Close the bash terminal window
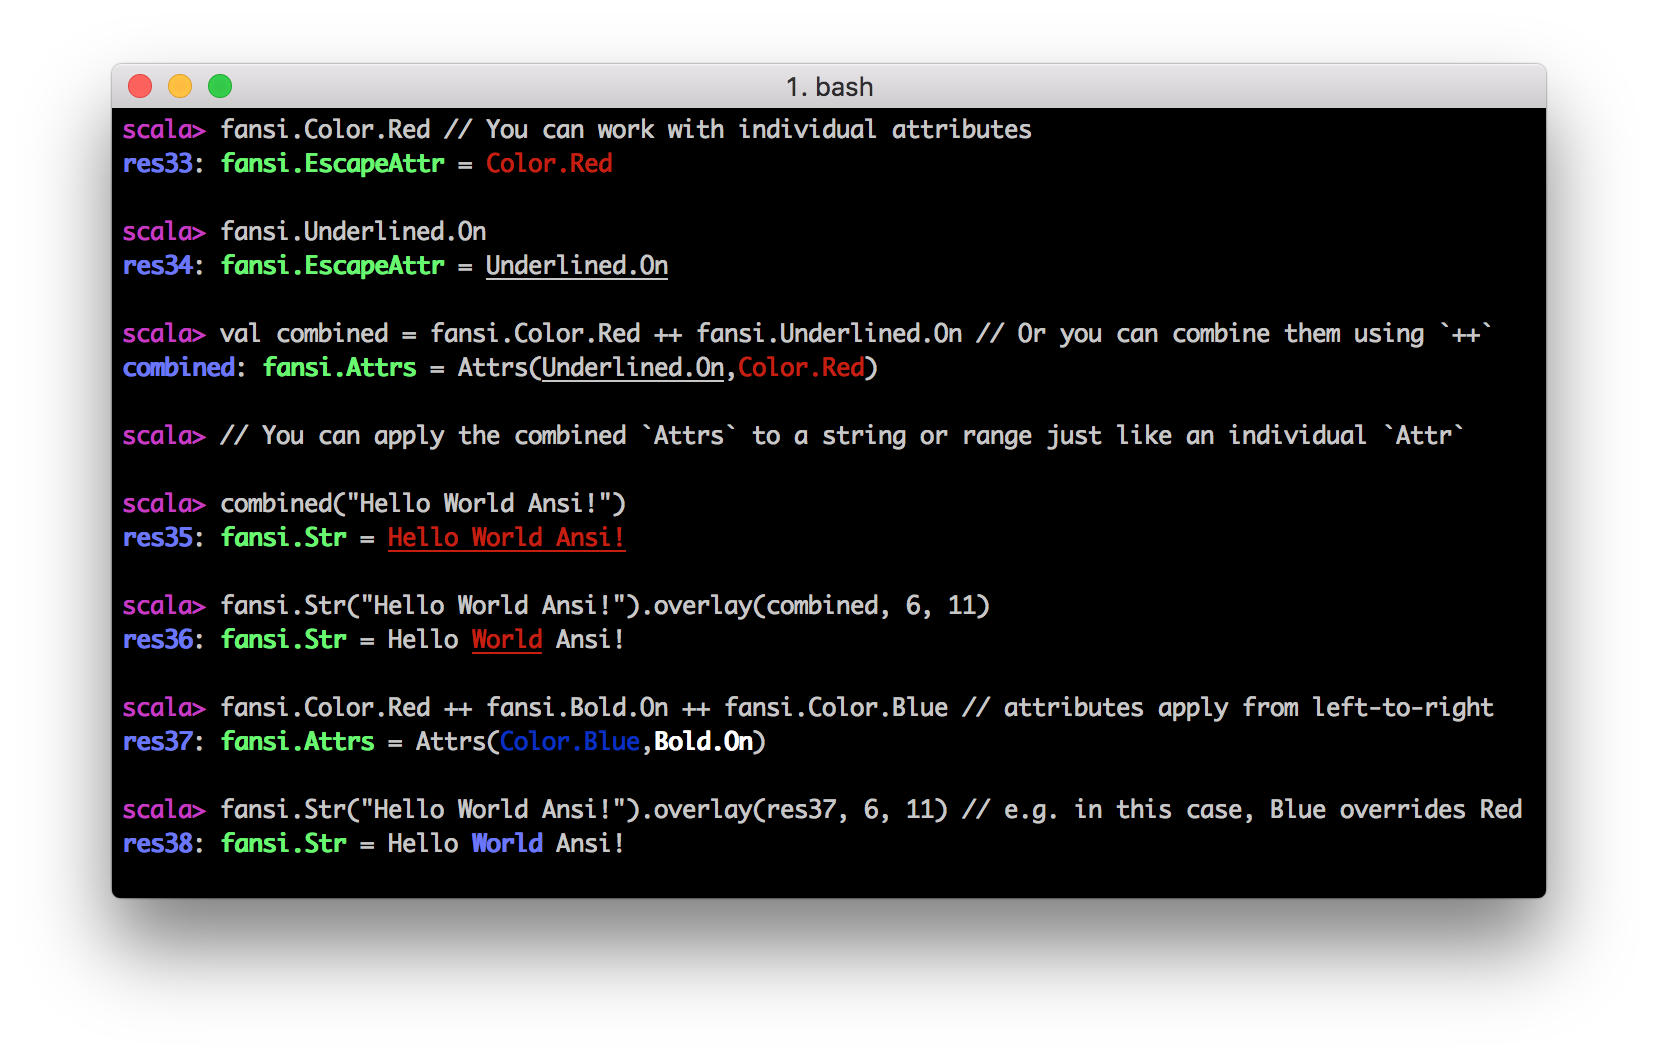1658x1058 pixels. (140, 86)
